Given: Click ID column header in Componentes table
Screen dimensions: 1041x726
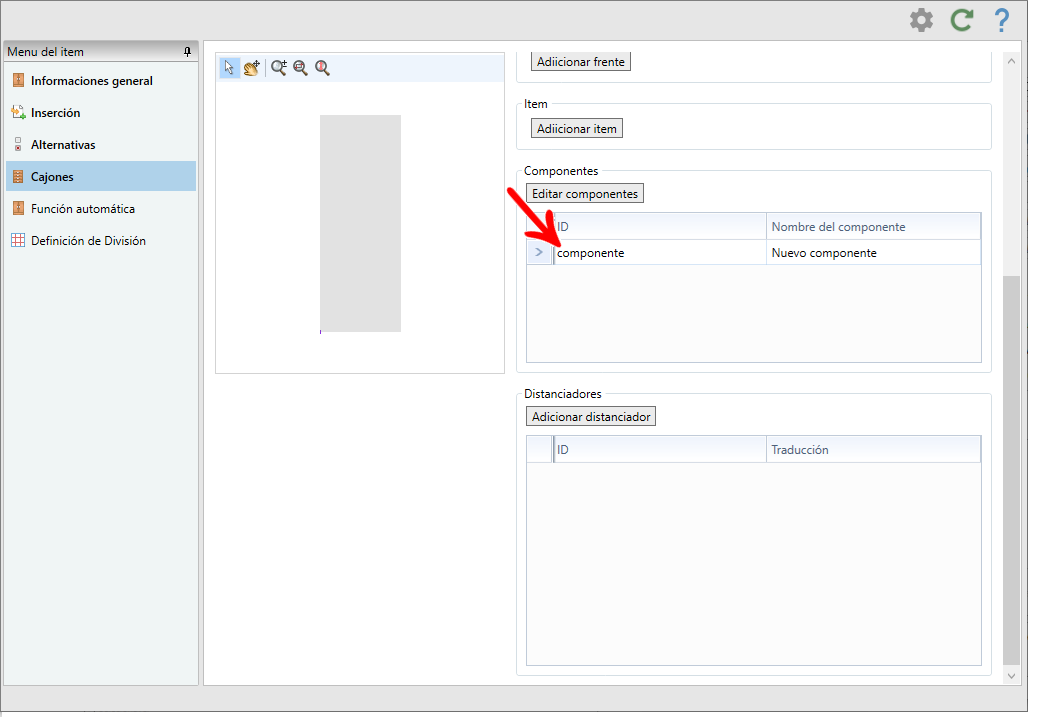Looking at the screenshot, I should point(660,227).
